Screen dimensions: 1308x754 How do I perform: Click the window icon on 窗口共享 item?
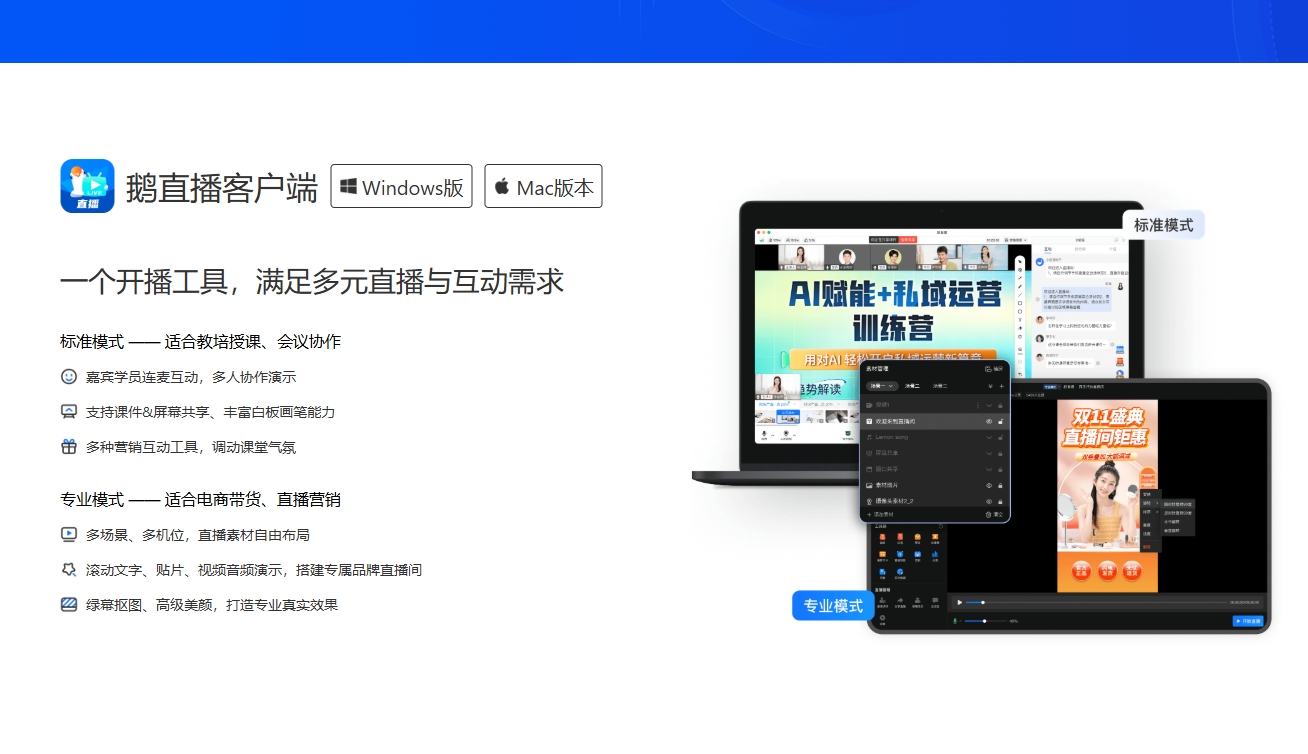[x=869, y=469]
